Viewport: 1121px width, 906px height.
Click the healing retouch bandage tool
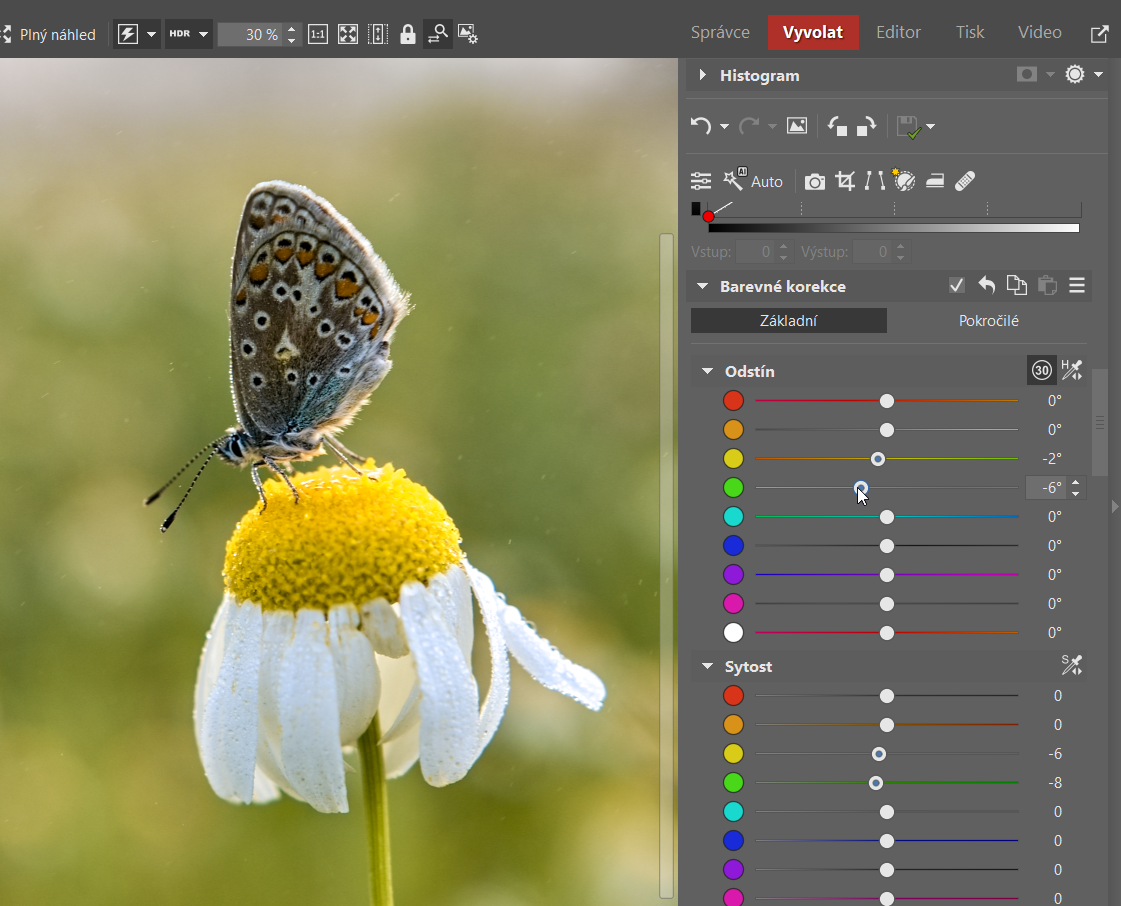tap(965, 181)
